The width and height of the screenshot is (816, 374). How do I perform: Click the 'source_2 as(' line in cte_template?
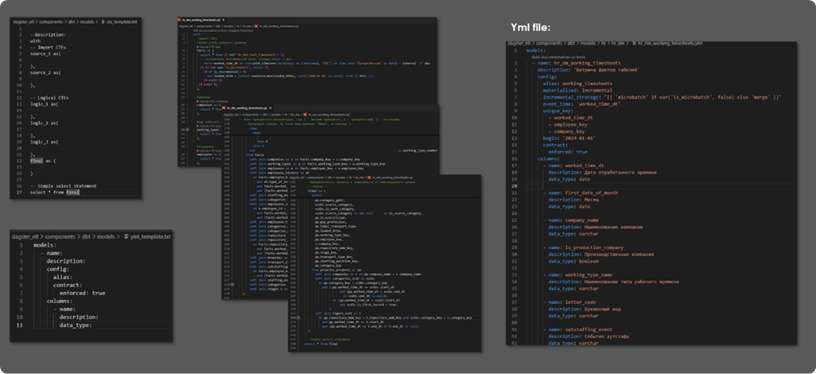(45, 72)
